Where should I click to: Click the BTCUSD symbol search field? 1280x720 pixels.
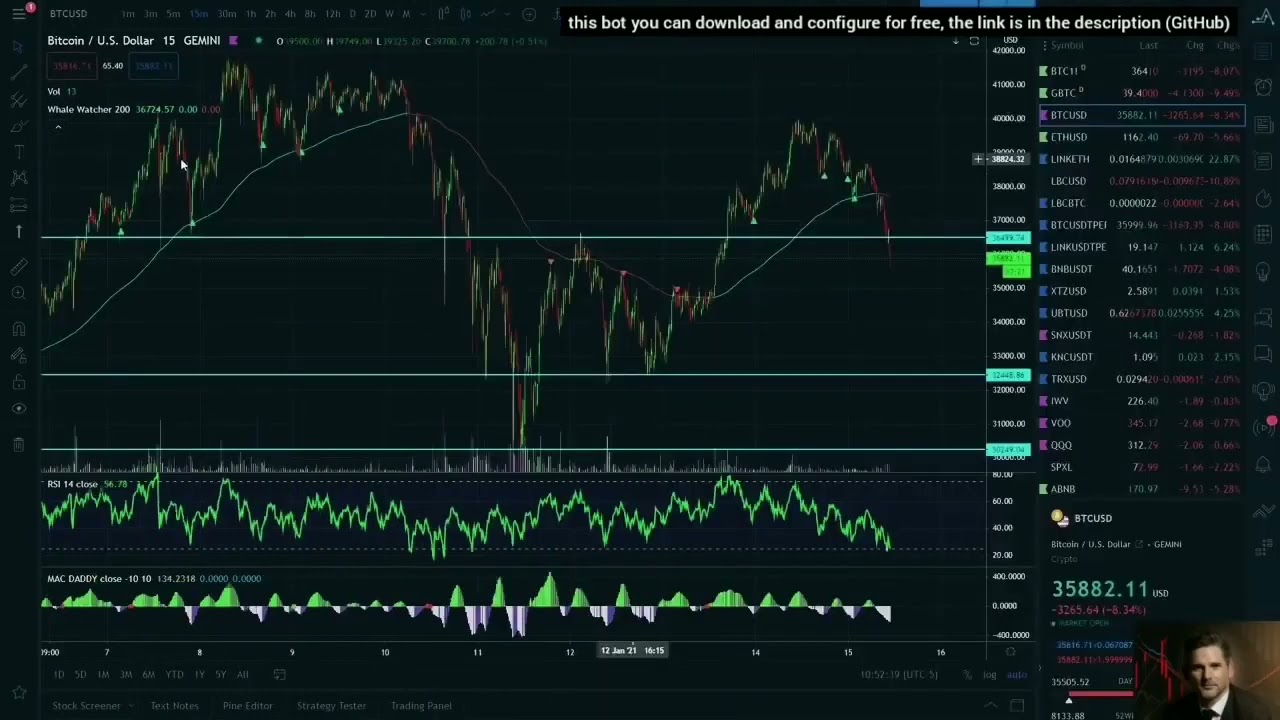[70, 14]
